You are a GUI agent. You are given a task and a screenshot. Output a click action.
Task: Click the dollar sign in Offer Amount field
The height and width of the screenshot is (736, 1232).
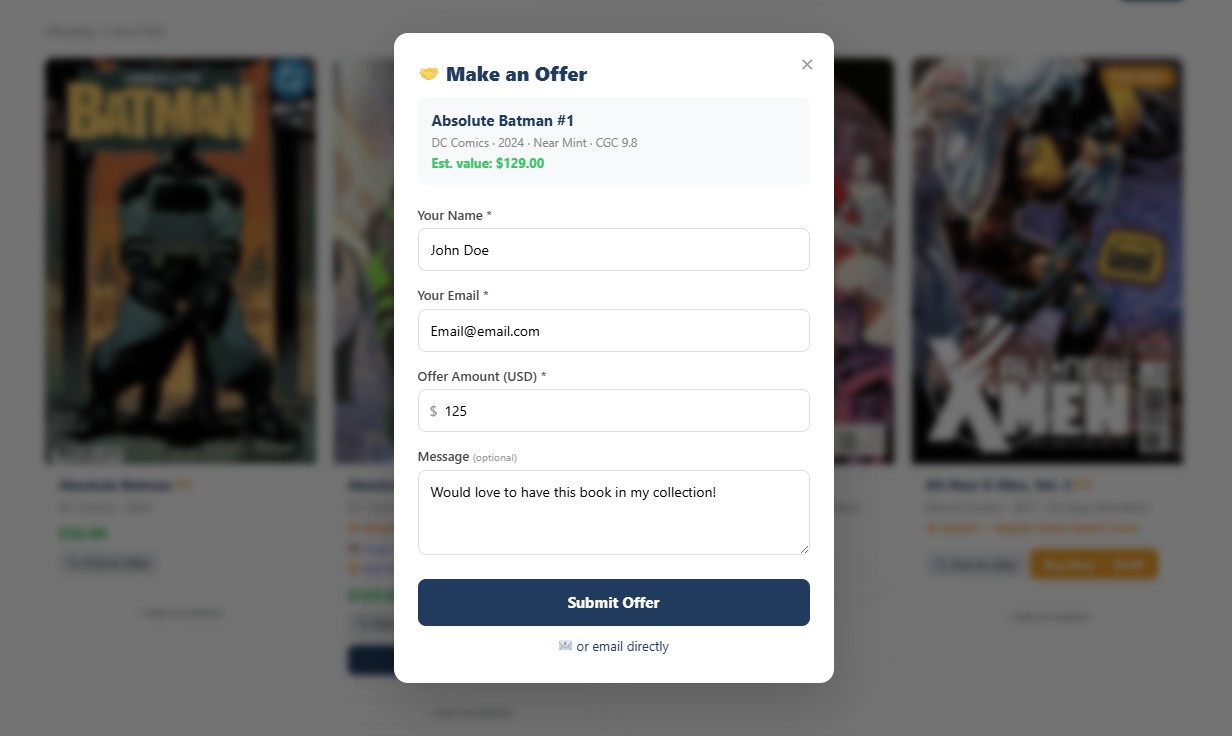[x=434, y=410]
